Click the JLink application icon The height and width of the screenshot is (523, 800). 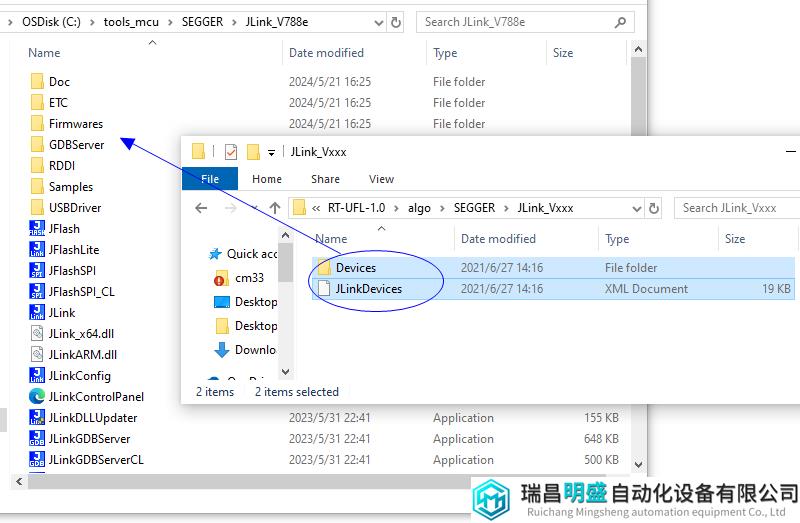37,312
